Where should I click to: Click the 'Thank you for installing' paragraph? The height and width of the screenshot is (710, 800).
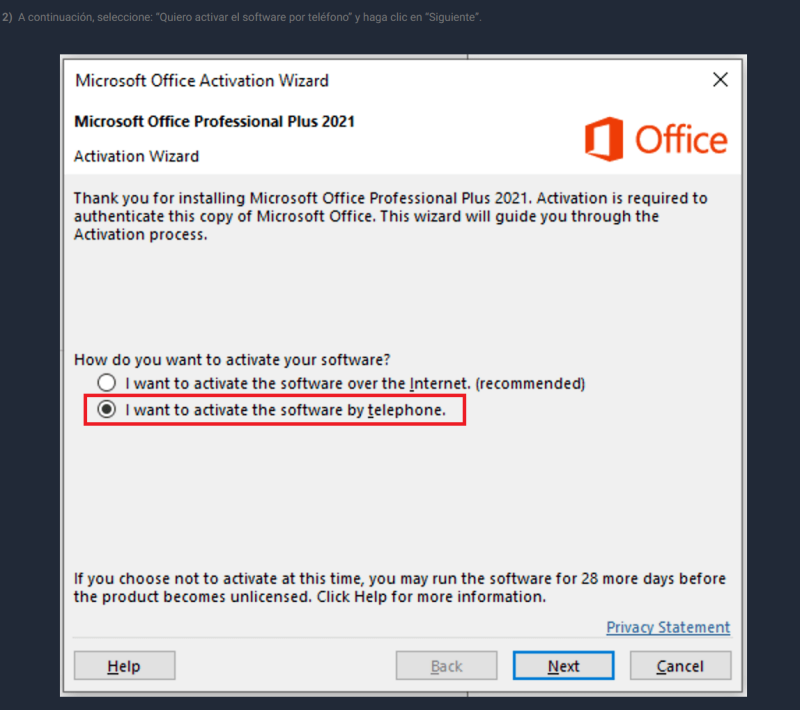(x=391, y=216)
